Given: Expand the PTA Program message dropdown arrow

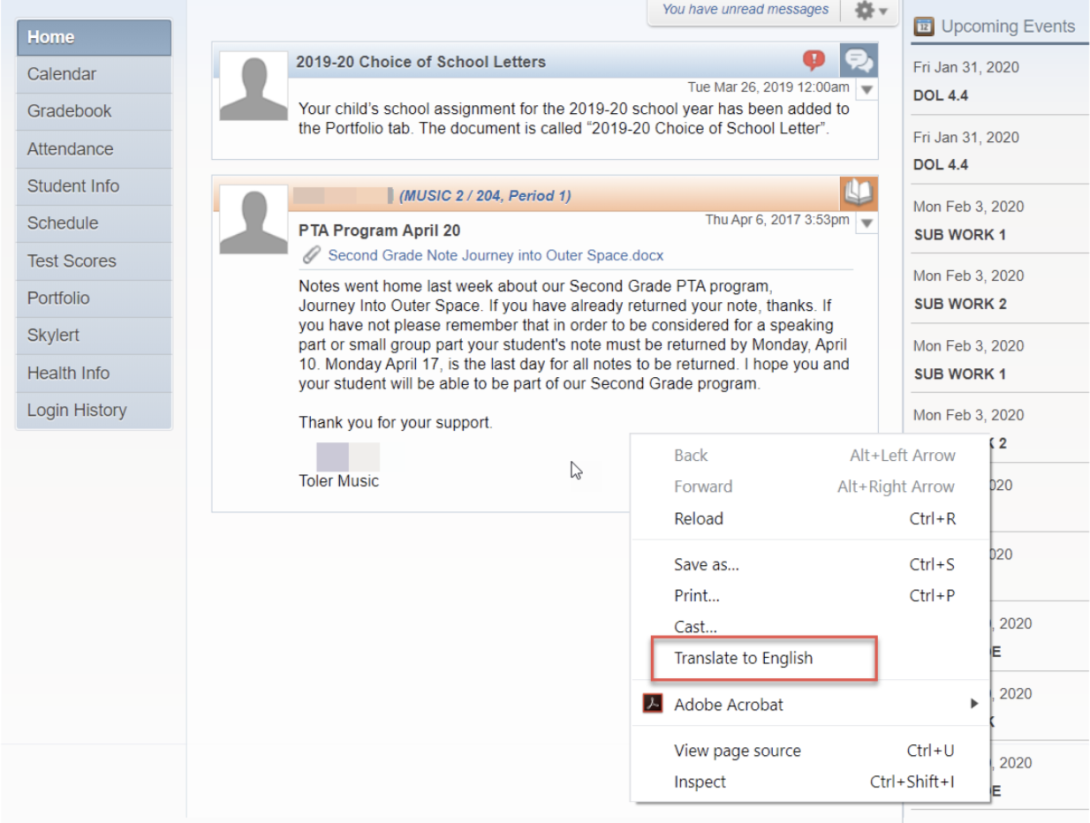Looking at the screenshot, I should pos(867,223).
